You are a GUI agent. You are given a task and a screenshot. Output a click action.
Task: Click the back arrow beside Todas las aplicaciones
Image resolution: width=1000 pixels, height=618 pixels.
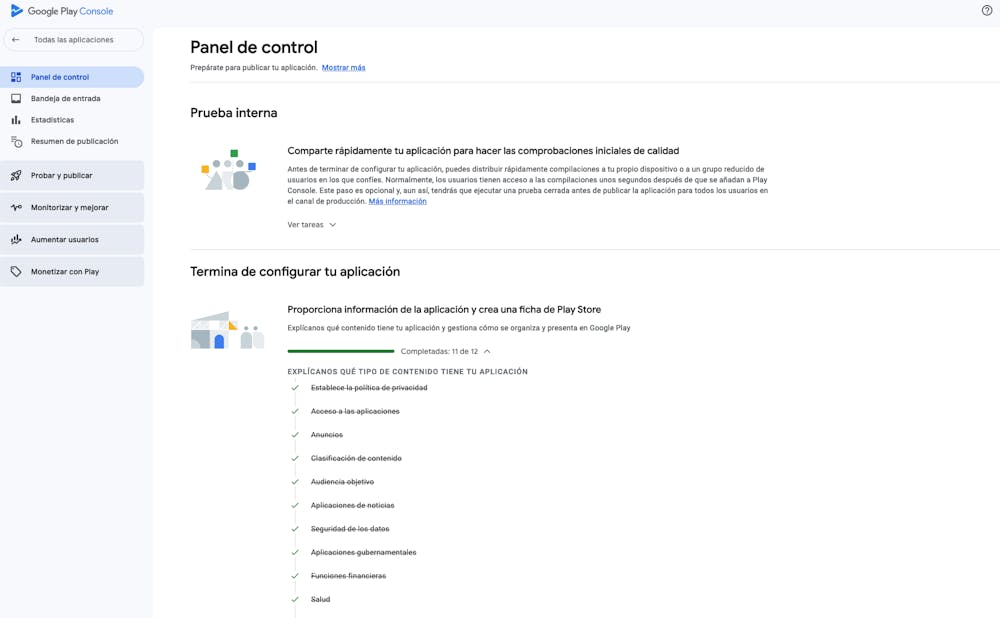point(16,40)
